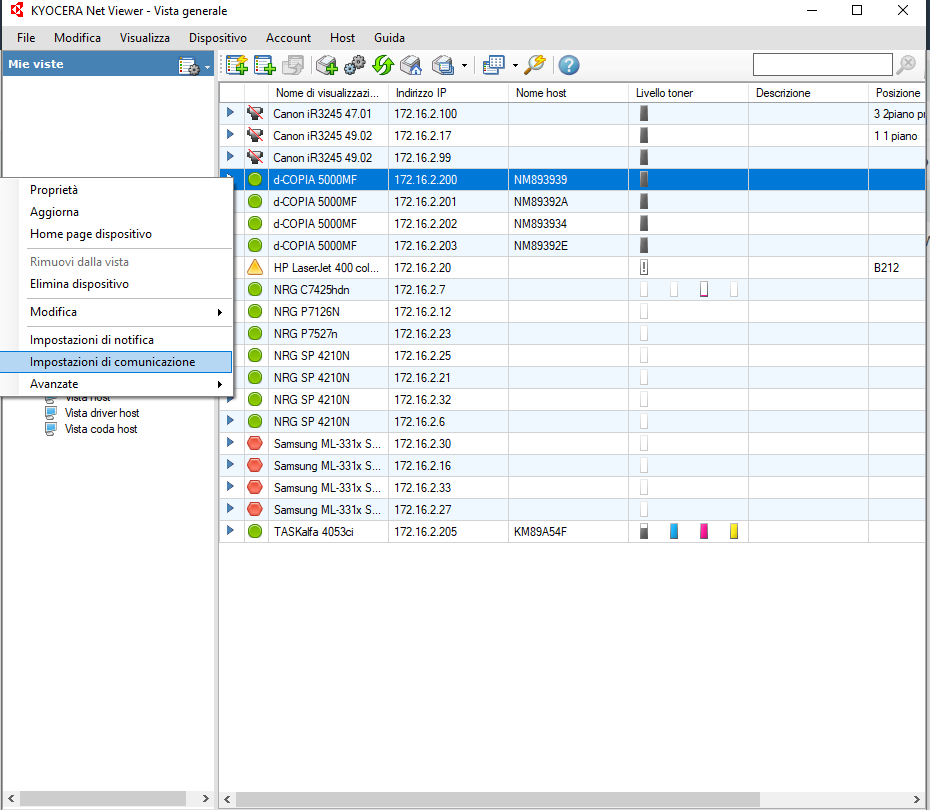Sort by Descrizione column header

[x=808, y=93]
